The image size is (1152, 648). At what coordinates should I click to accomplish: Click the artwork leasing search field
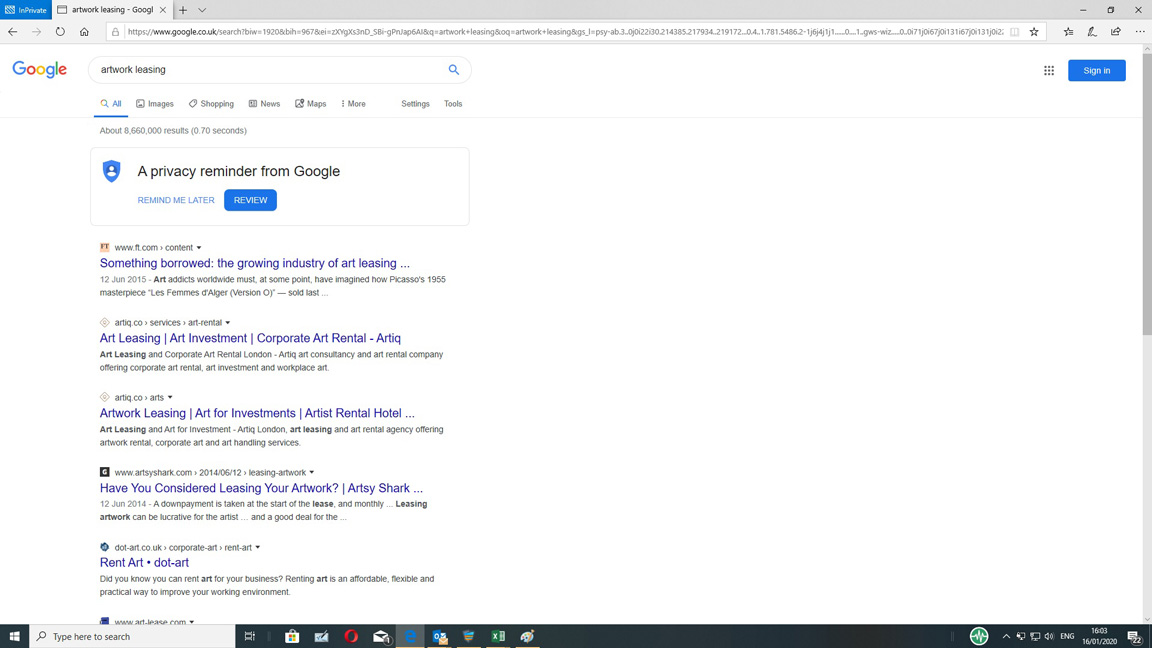coord(270,70)
